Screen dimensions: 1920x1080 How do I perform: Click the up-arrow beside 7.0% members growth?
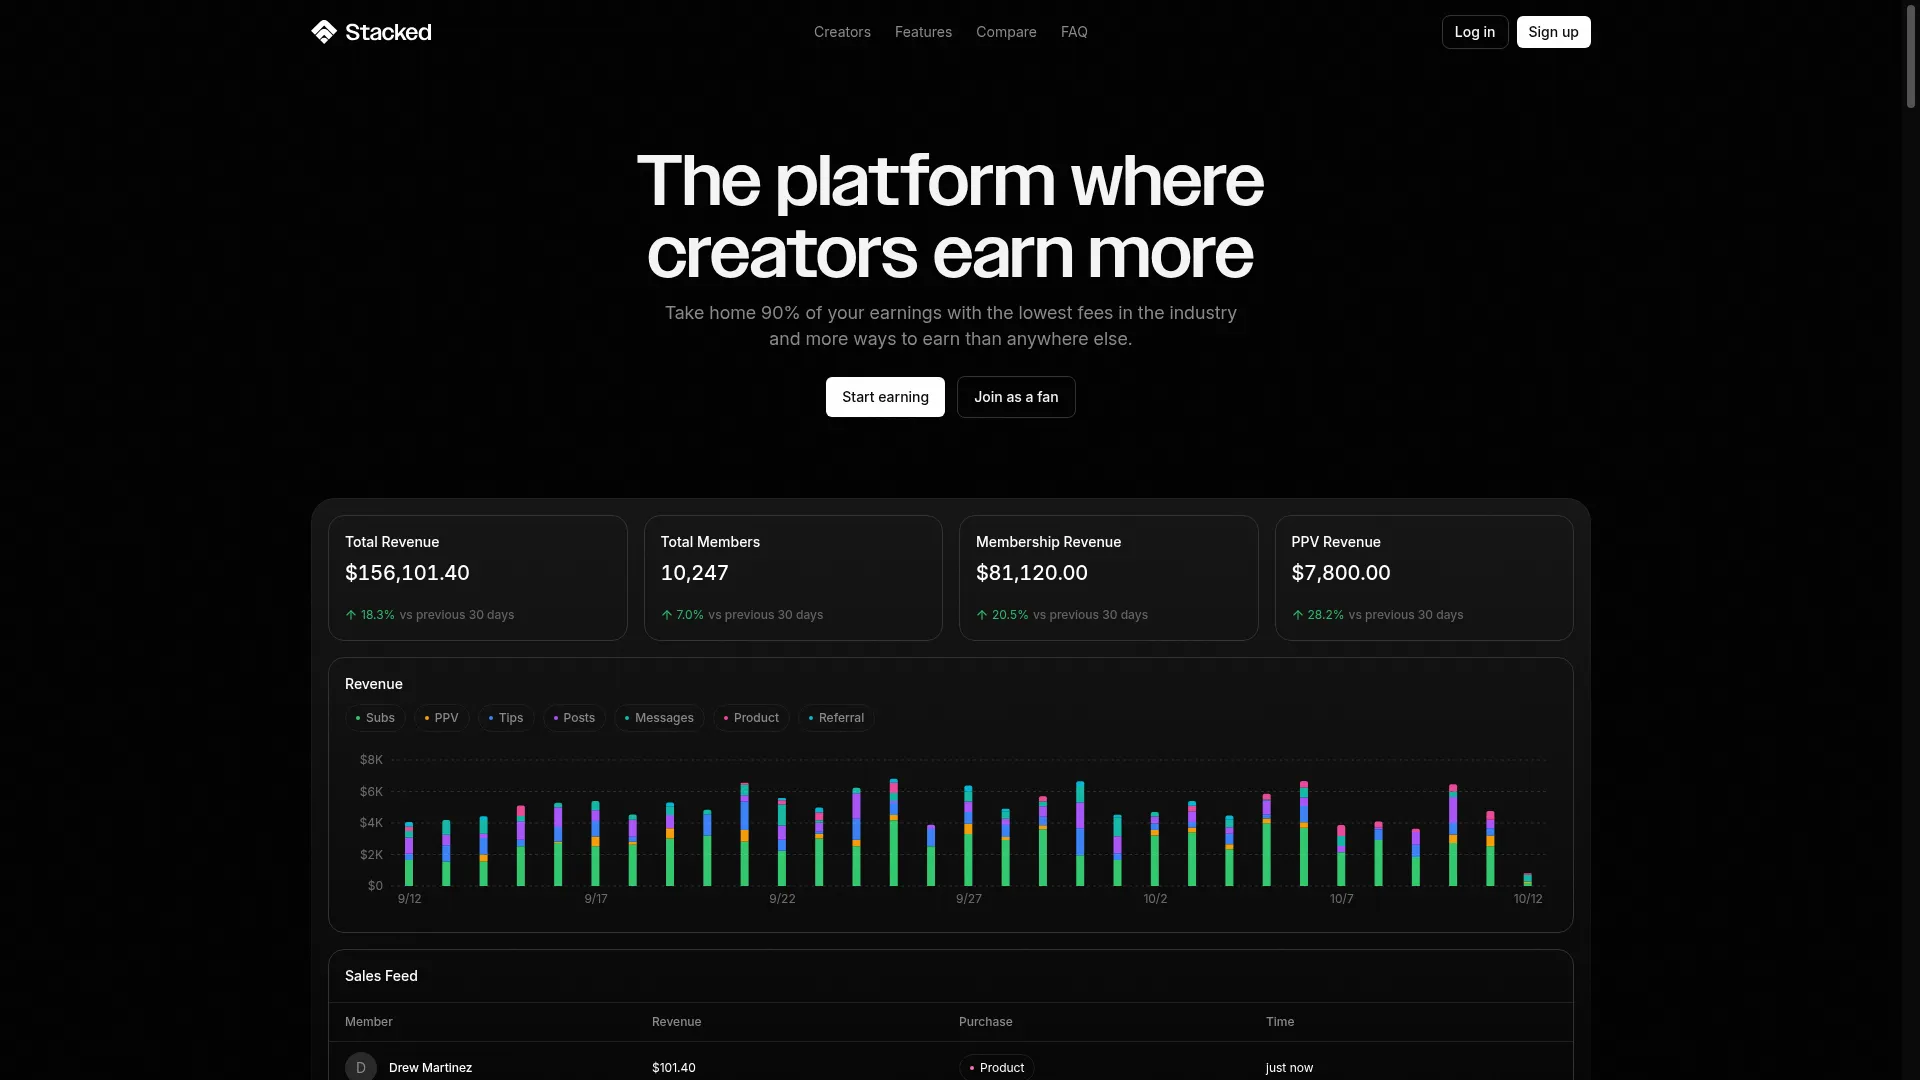pyautogui.click(x=667, y=615)
